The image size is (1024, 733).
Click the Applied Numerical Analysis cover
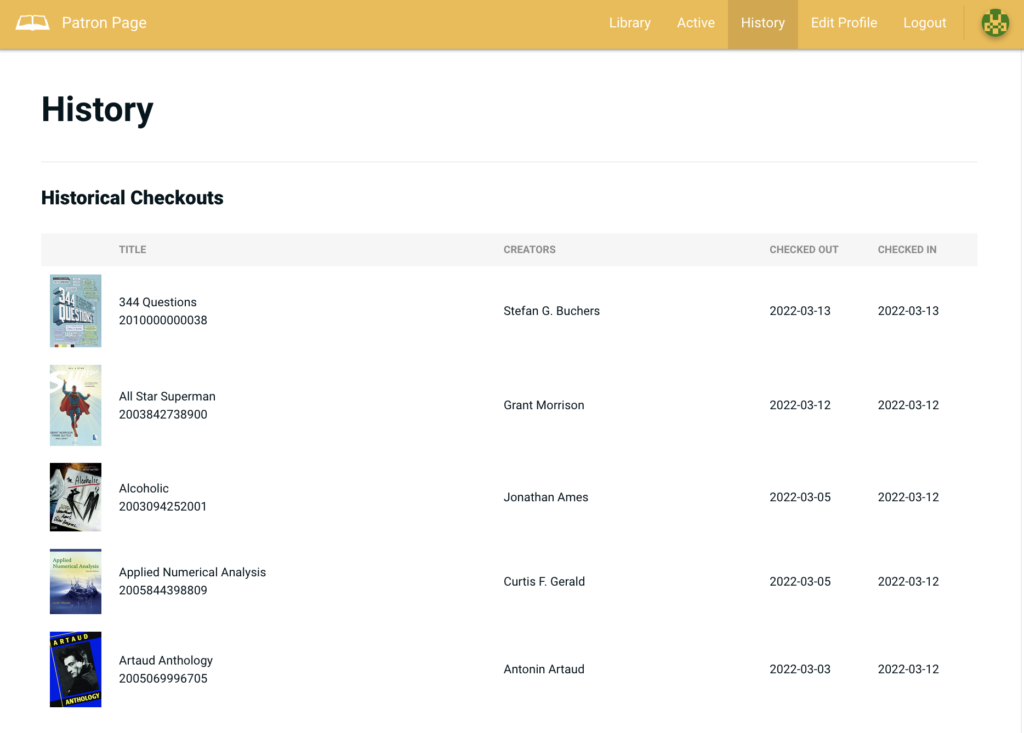[75, 581]
